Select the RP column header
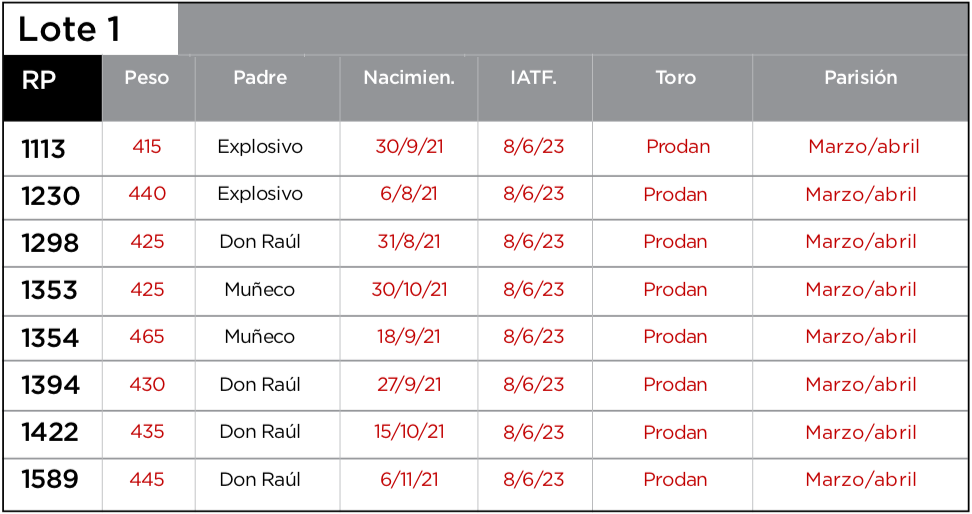This screenshot has width=972, height=514. click(39, 80)
